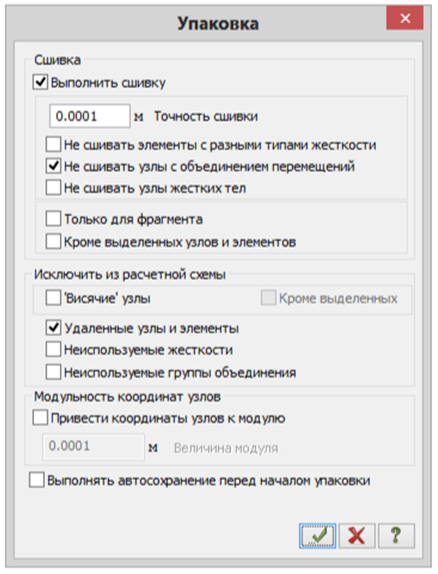Check the Неиспользуемые жесткости option

tap(53, 350)
